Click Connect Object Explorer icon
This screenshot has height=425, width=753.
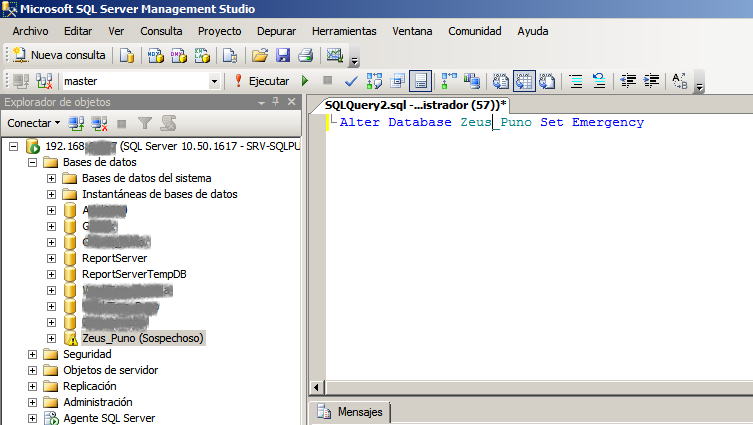[x=76, y=123]
